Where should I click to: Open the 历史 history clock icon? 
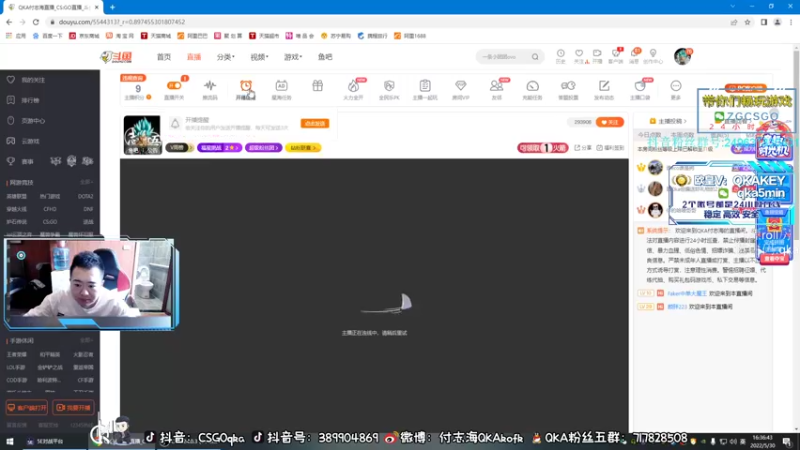click(x=561, y=53)
